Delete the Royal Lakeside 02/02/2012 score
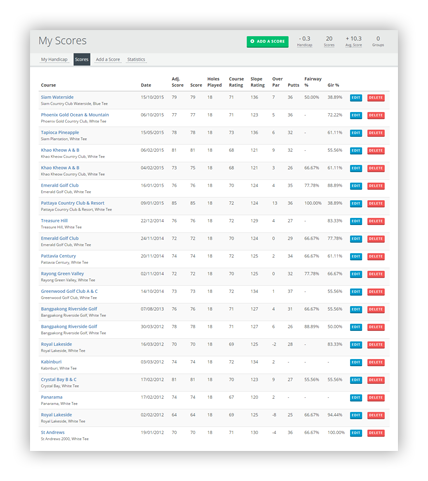The height and width of the screenshot is (481, 428). click(376, 415)
